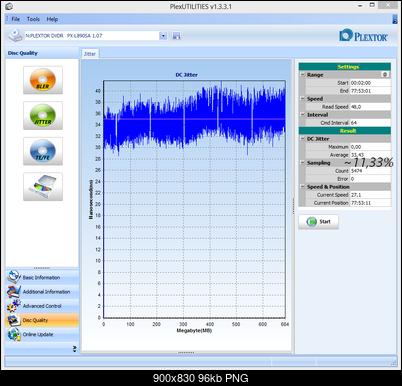Image resolution: width=402 pixels, height=386 pixels.
Task: Click the Basic Information icon
Action: click(x=14, y=277)
